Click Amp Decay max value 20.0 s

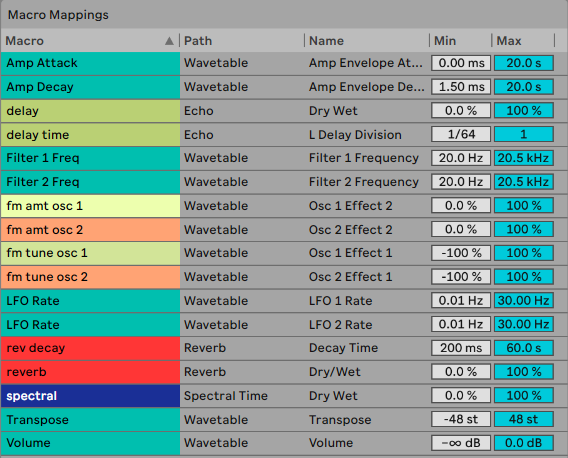[524, 87]
